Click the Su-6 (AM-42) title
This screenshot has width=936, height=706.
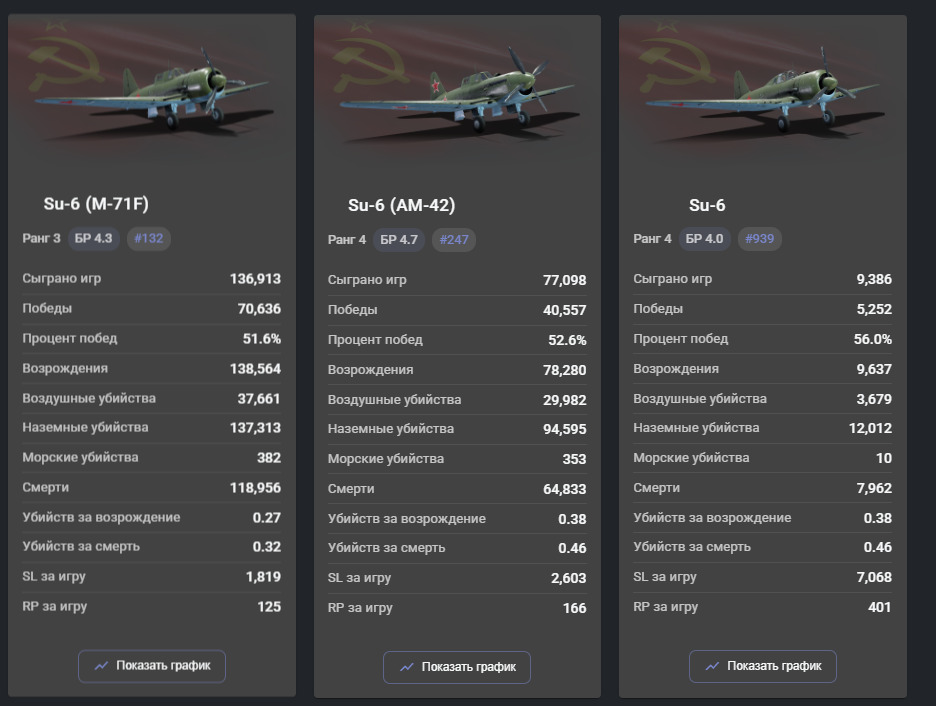[x=401, y=205]
